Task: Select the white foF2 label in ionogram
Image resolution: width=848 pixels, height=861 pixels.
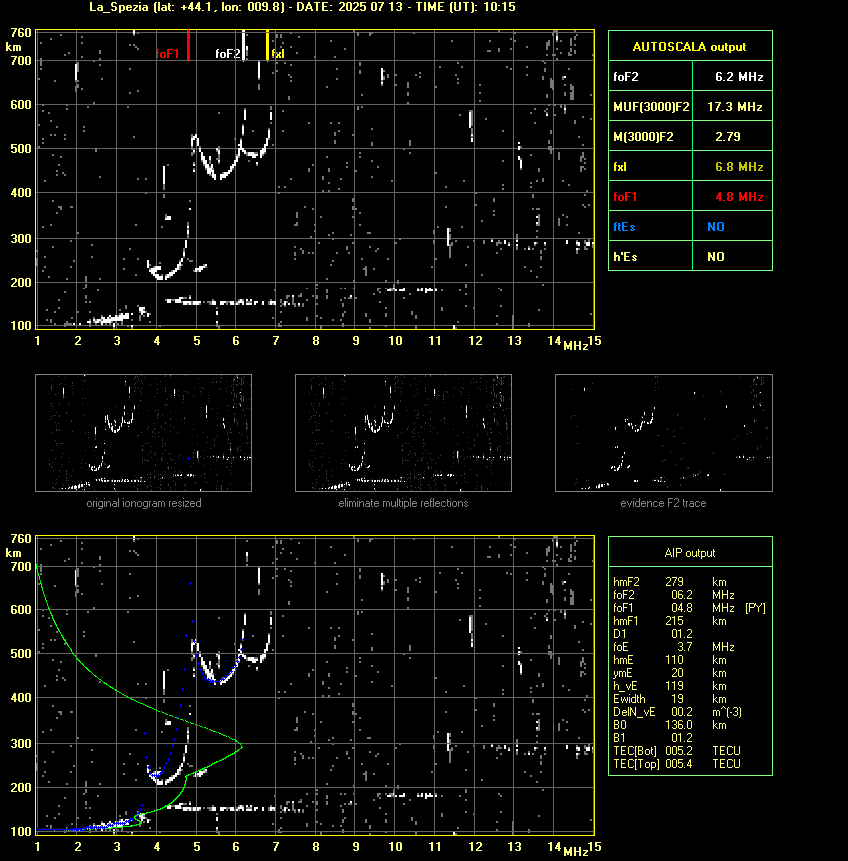Action: (227, 53)
